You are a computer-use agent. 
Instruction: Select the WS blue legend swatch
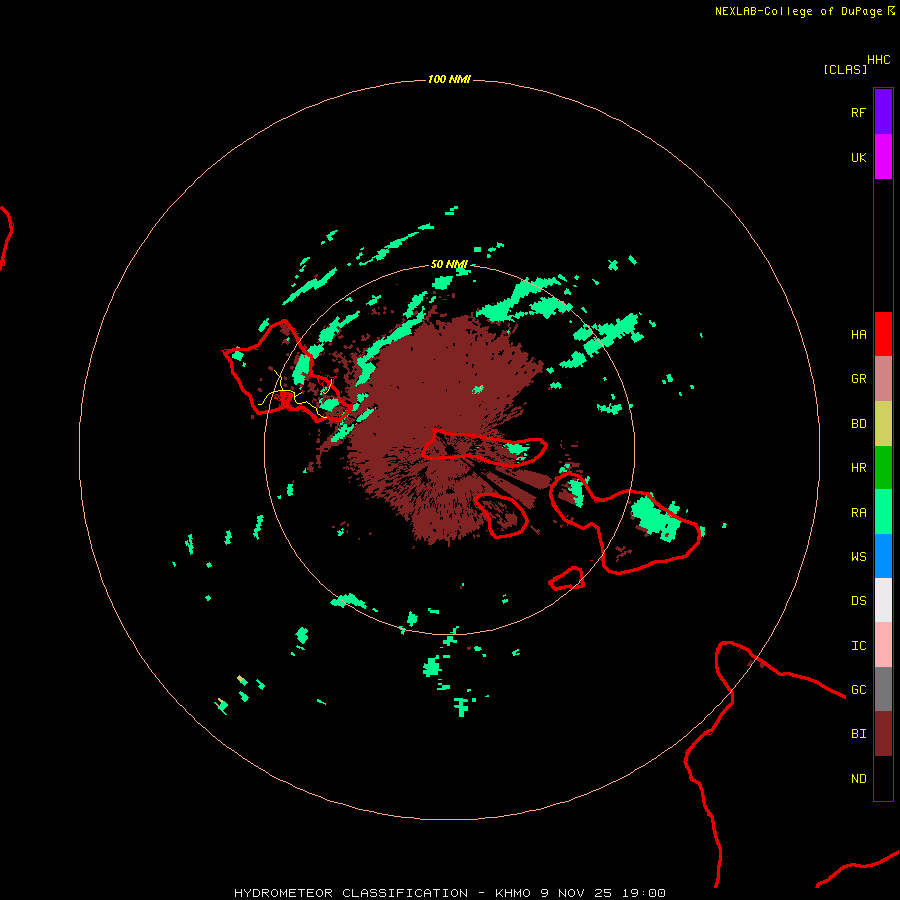[x=883, y=556]
